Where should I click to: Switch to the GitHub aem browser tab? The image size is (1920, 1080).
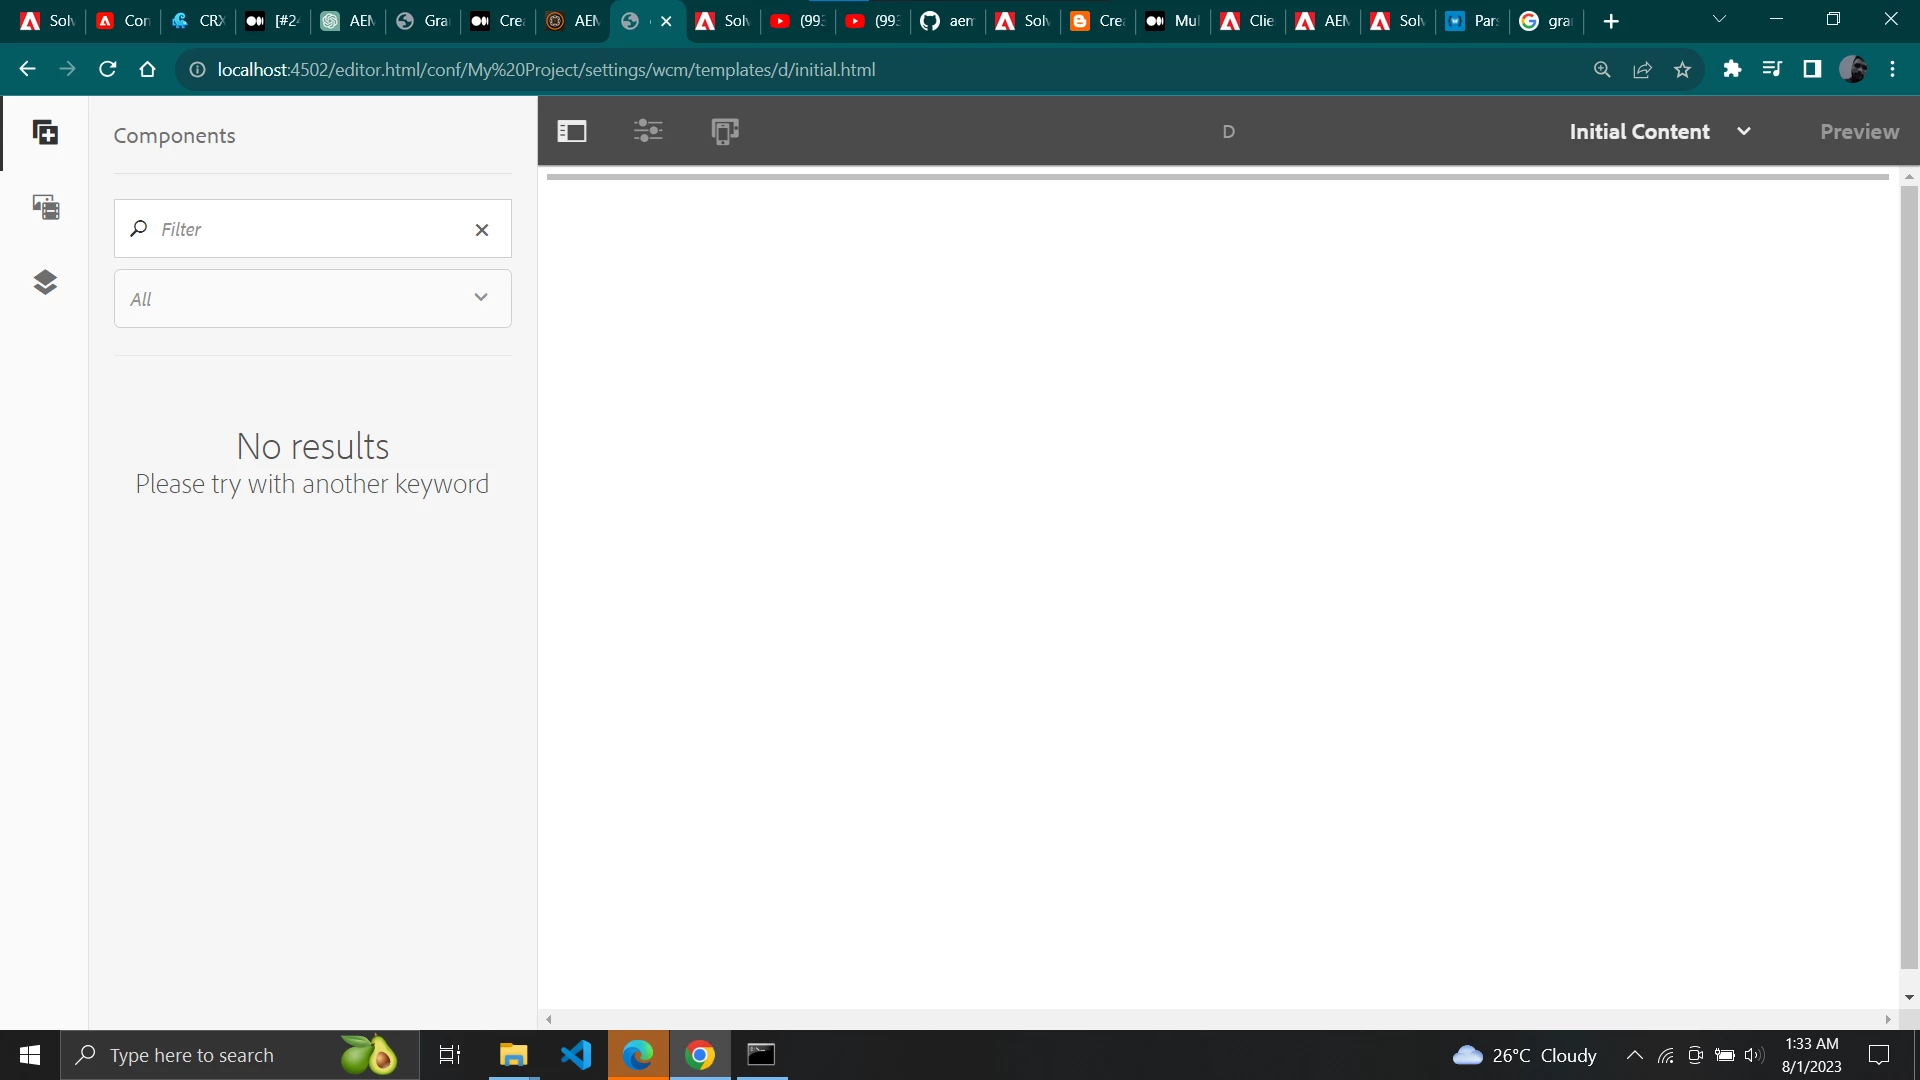(947, 21)
